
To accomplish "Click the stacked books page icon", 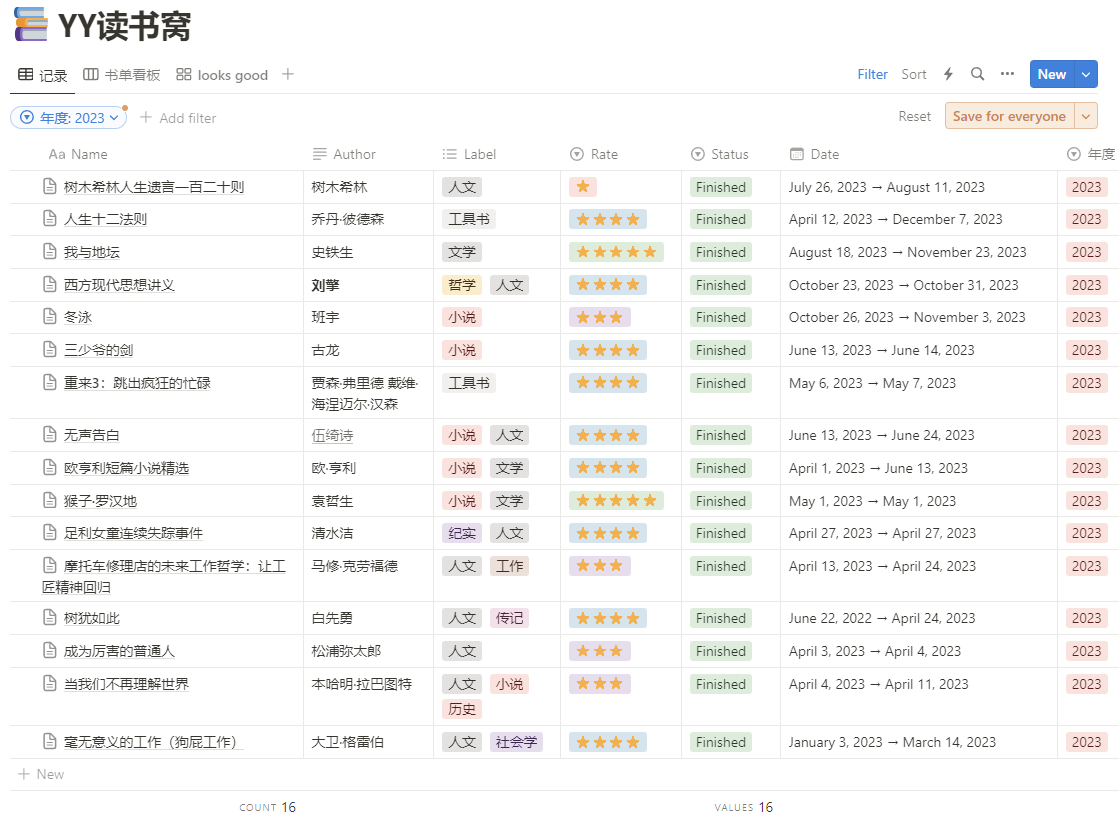I will 31,25.
